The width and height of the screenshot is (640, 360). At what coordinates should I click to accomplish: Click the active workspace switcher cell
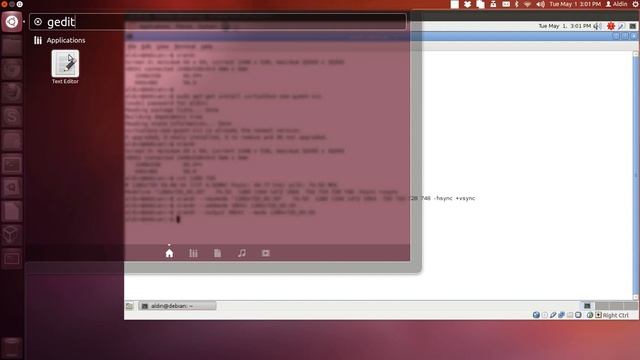point(587,306)
